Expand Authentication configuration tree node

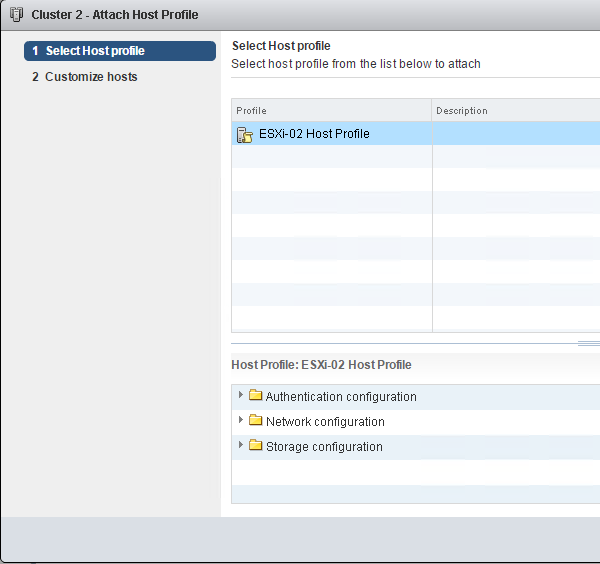(240, 394)
